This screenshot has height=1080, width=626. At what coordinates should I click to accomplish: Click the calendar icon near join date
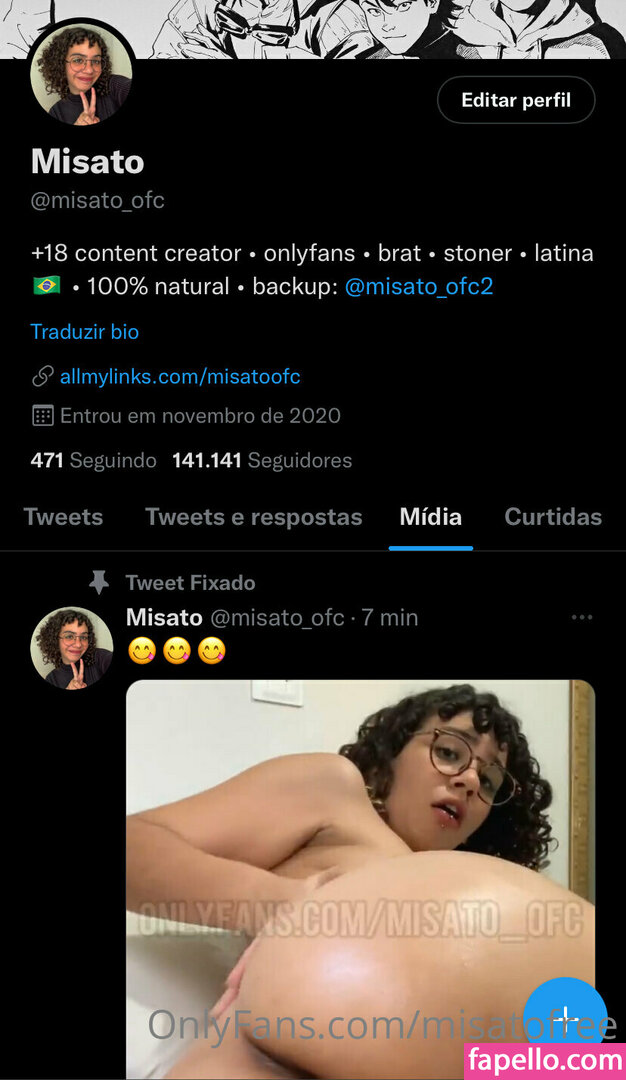click(43, 415)
